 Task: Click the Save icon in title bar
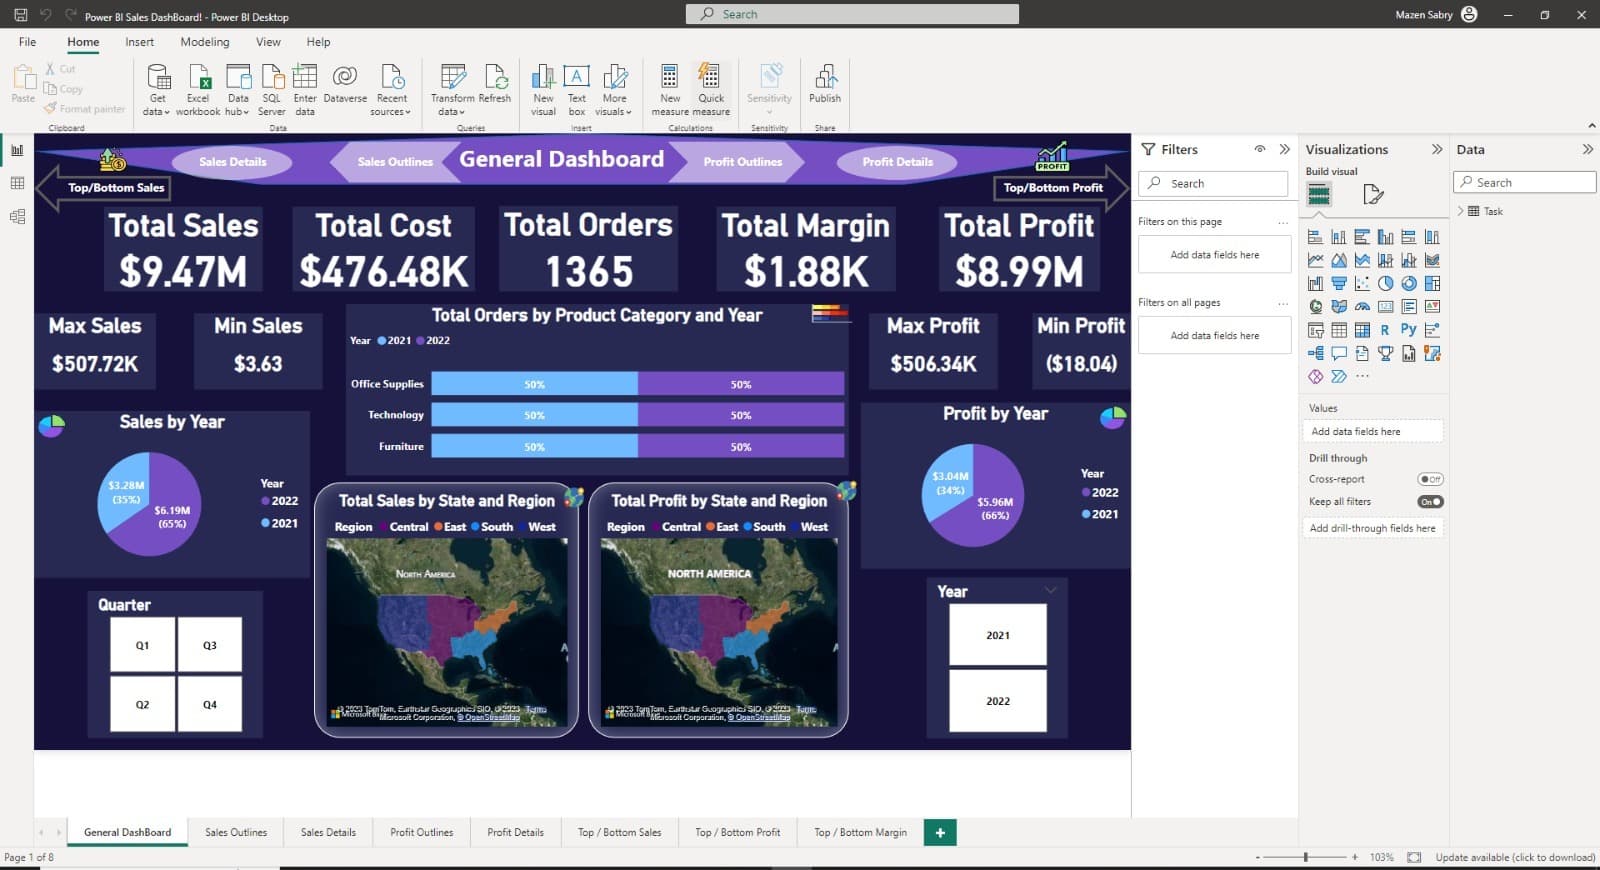tap(20, 15)
